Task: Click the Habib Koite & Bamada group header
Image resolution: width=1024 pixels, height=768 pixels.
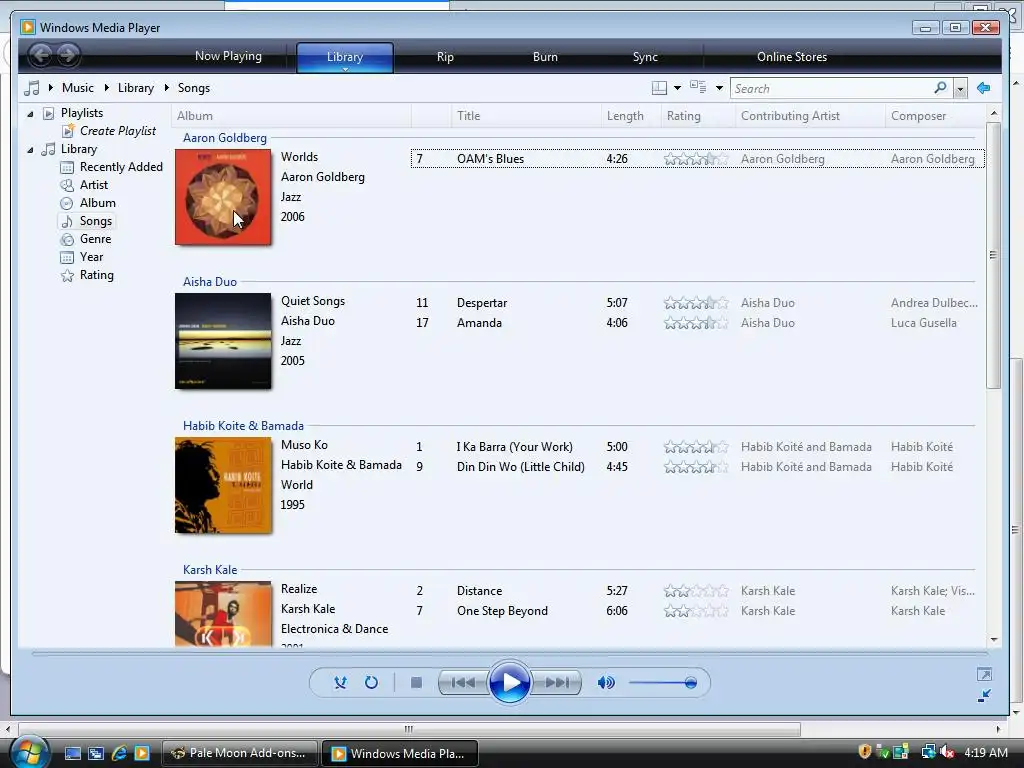Action: pos(243,426)
